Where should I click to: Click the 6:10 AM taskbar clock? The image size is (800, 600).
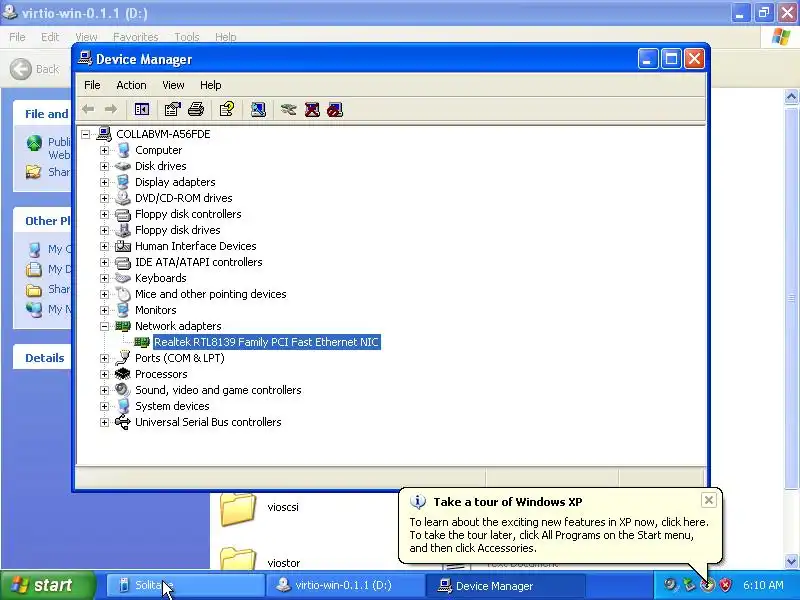(x=763, y=585)
